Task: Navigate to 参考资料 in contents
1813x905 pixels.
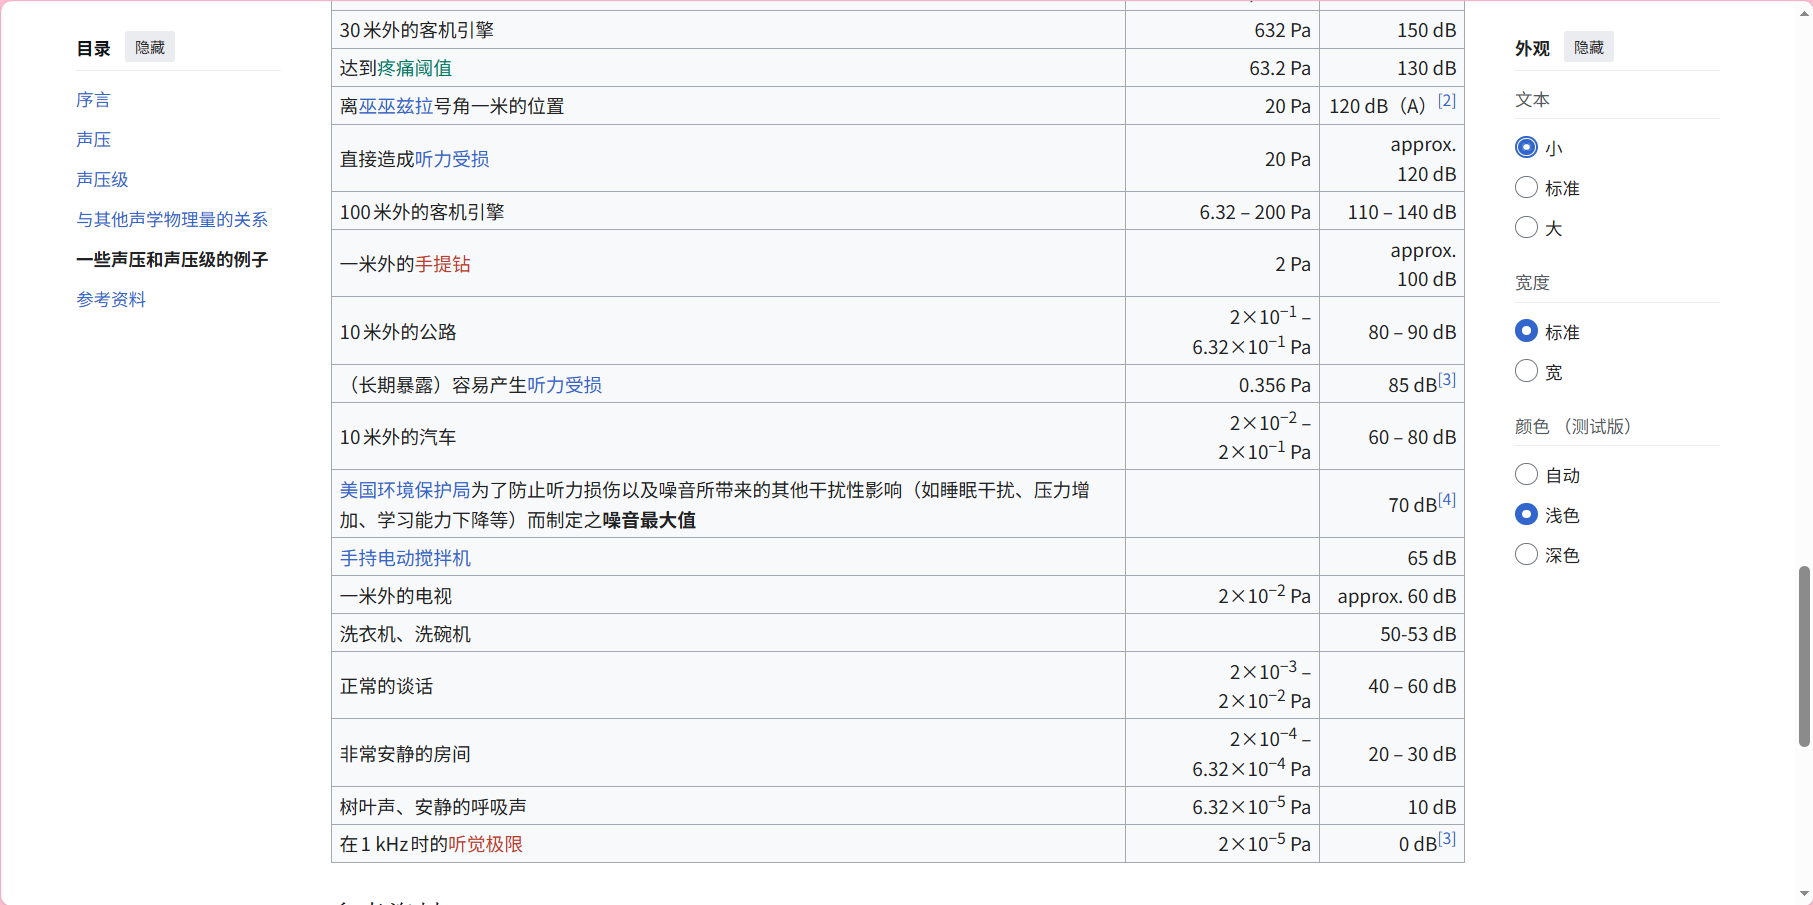Action: coord(111,300)
